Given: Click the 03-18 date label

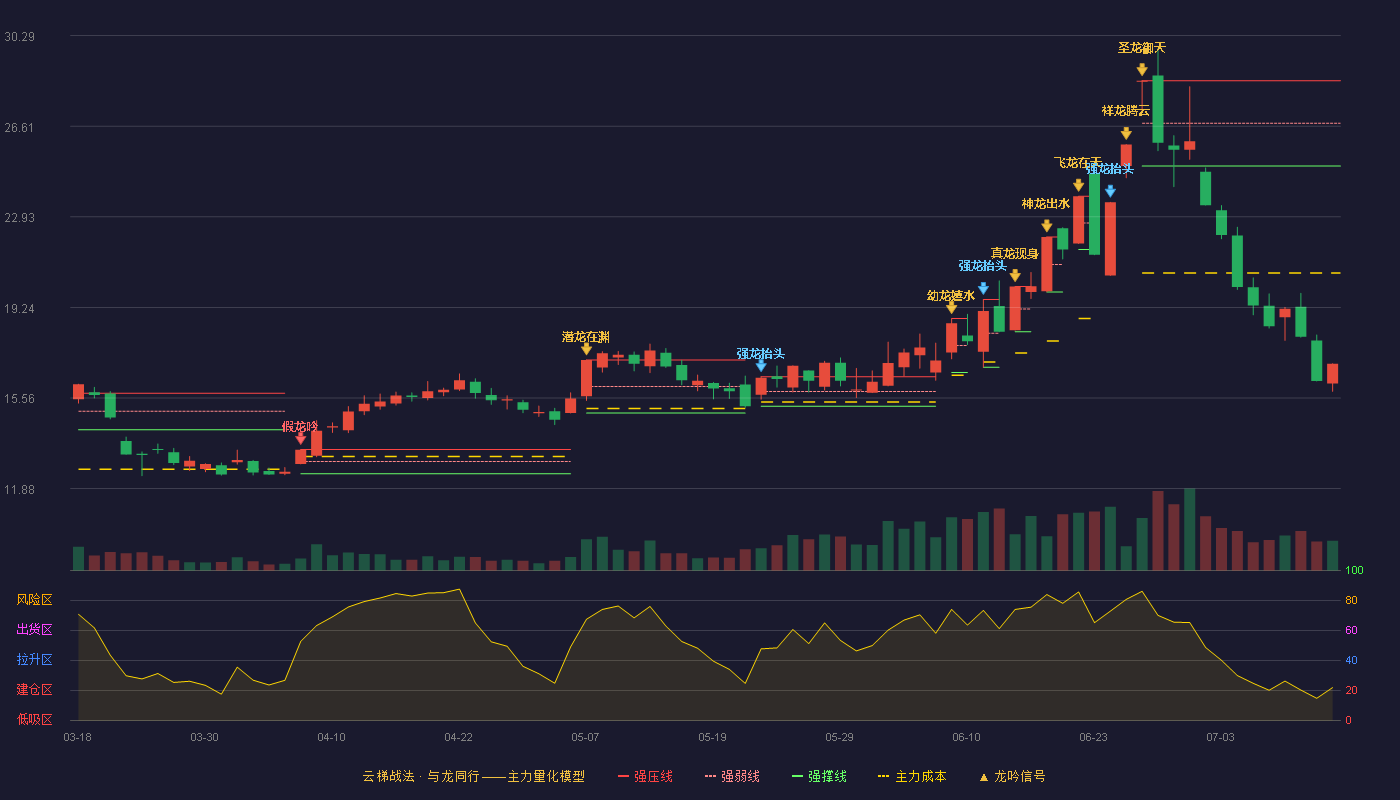Looking at the screenshot, I should (77, 737).
